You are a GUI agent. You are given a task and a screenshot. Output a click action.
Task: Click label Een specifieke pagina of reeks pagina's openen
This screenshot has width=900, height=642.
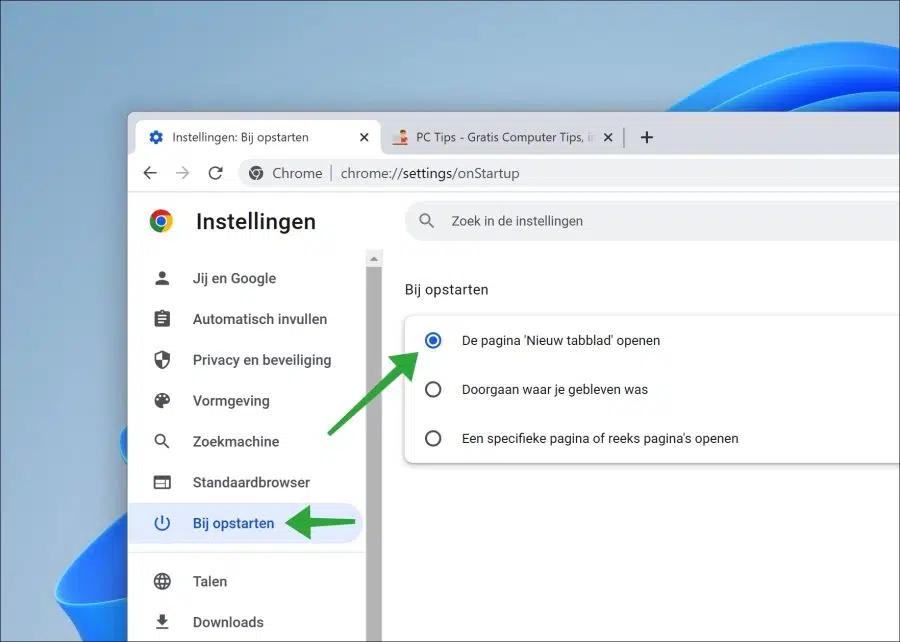pos(600,439)
